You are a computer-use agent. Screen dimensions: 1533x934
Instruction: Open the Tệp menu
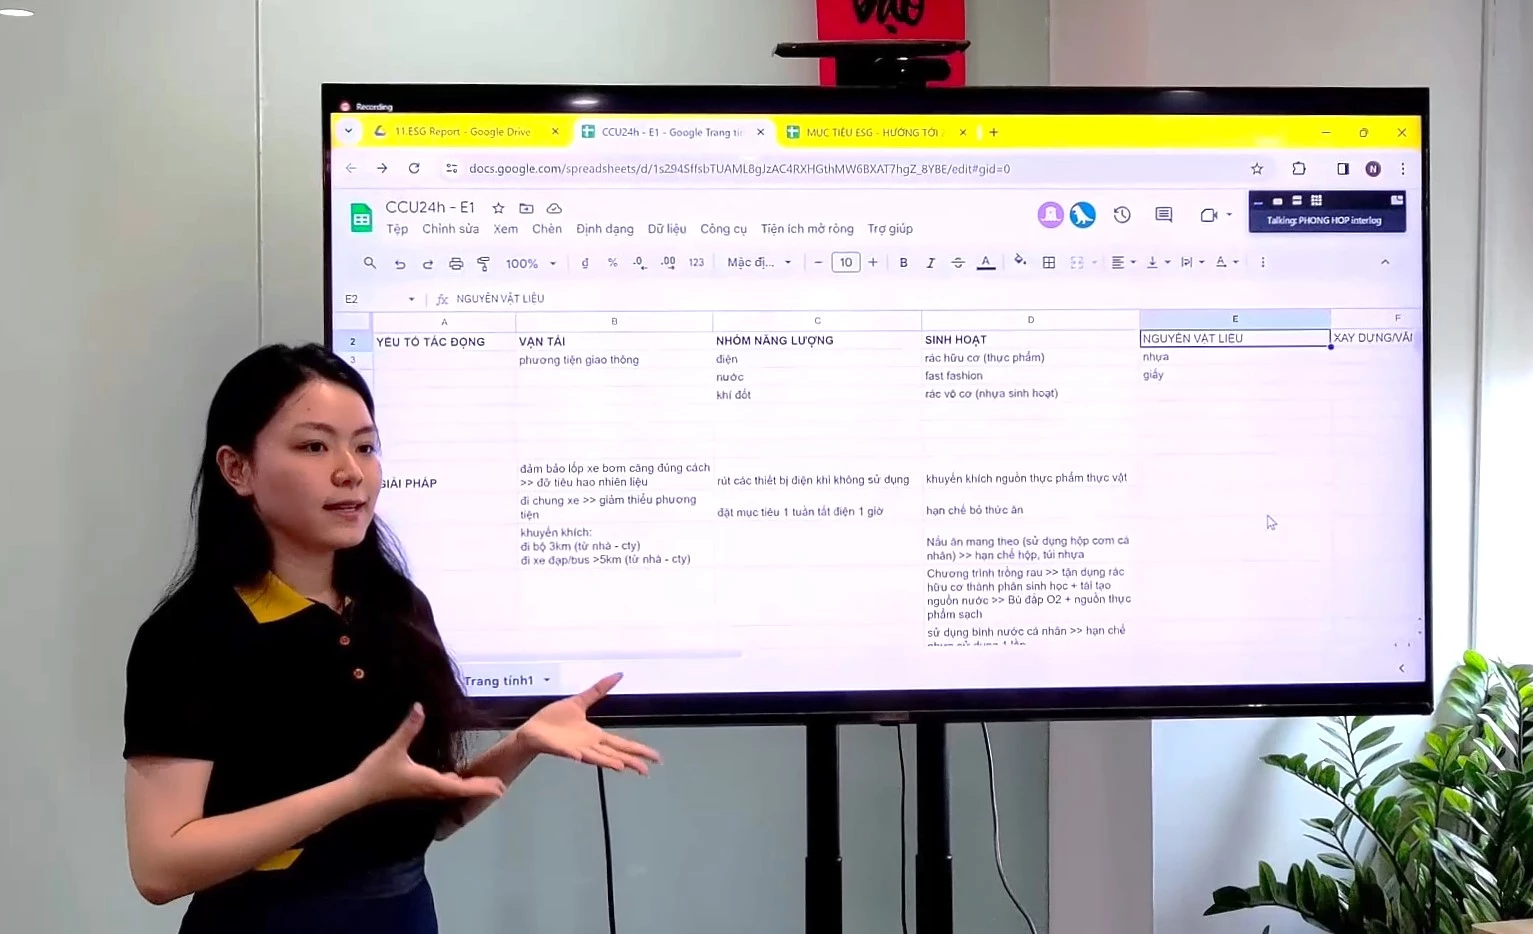tap(397, 229)
